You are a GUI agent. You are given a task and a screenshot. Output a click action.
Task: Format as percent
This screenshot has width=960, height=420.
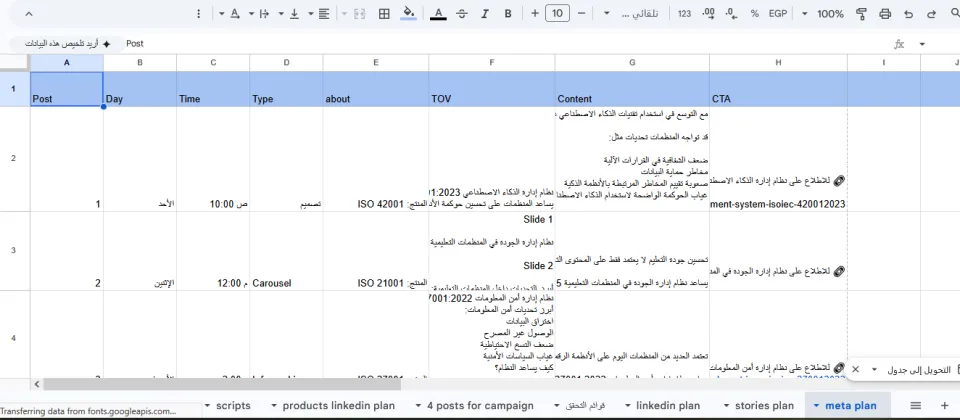[x=755, y=13]
